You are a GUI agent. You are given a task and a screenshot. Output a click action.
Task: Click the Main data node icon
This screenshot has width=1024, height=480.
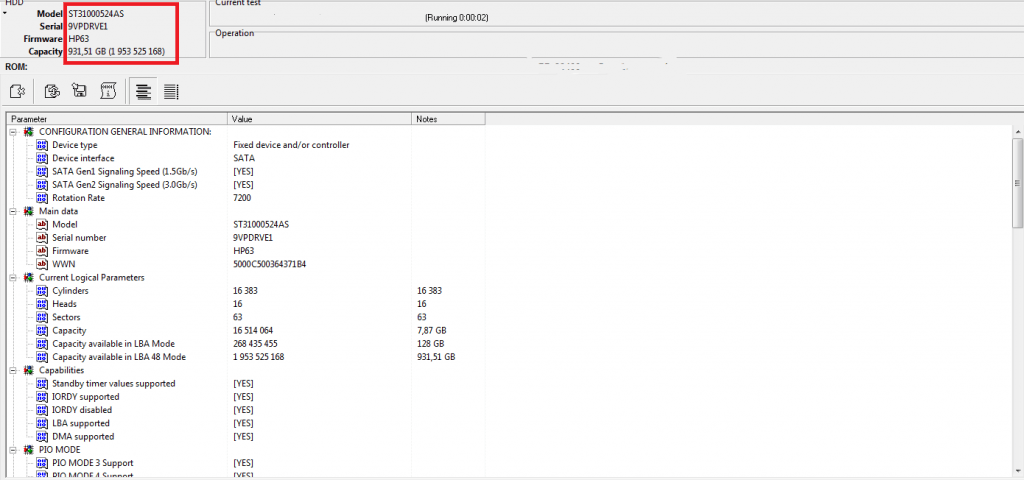(x=29, y=212)
